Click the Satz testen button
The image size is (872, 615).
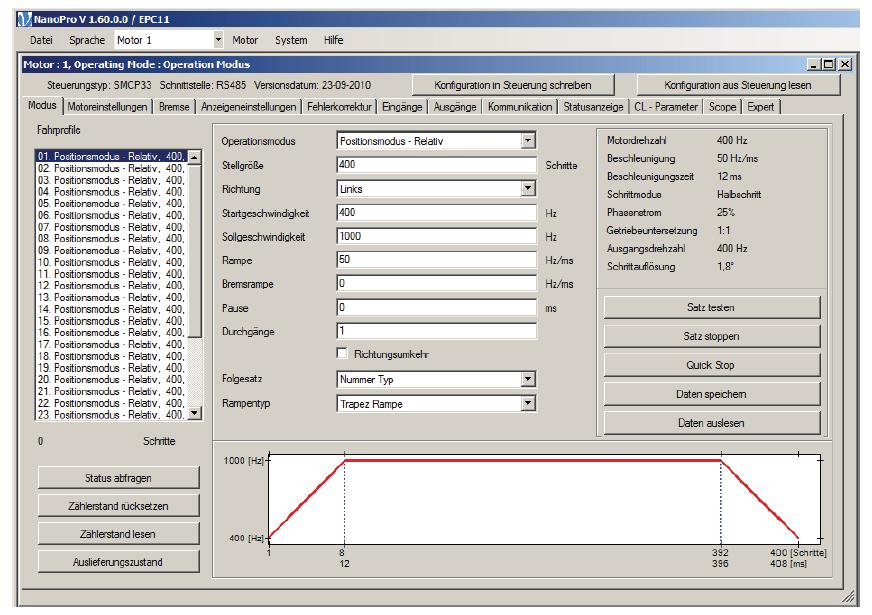(x=710, y=307)
